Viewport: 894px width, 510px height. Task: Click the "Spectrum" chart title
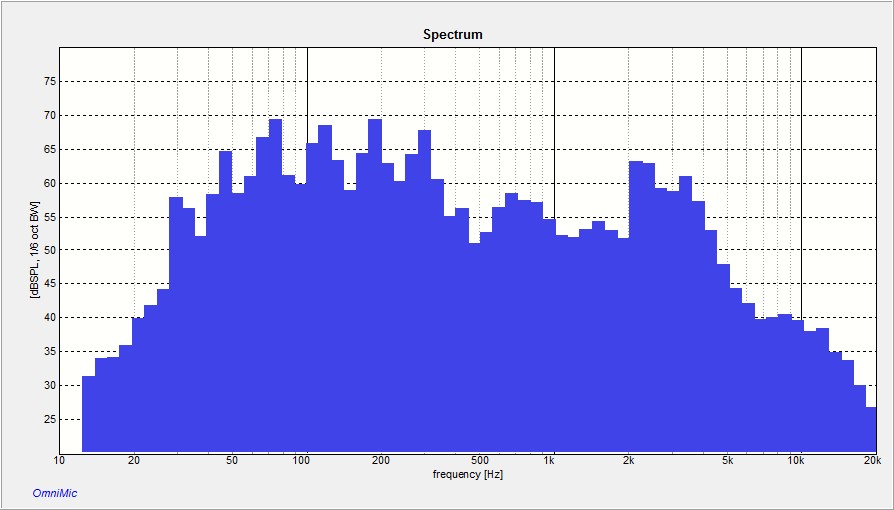(452, 34)
